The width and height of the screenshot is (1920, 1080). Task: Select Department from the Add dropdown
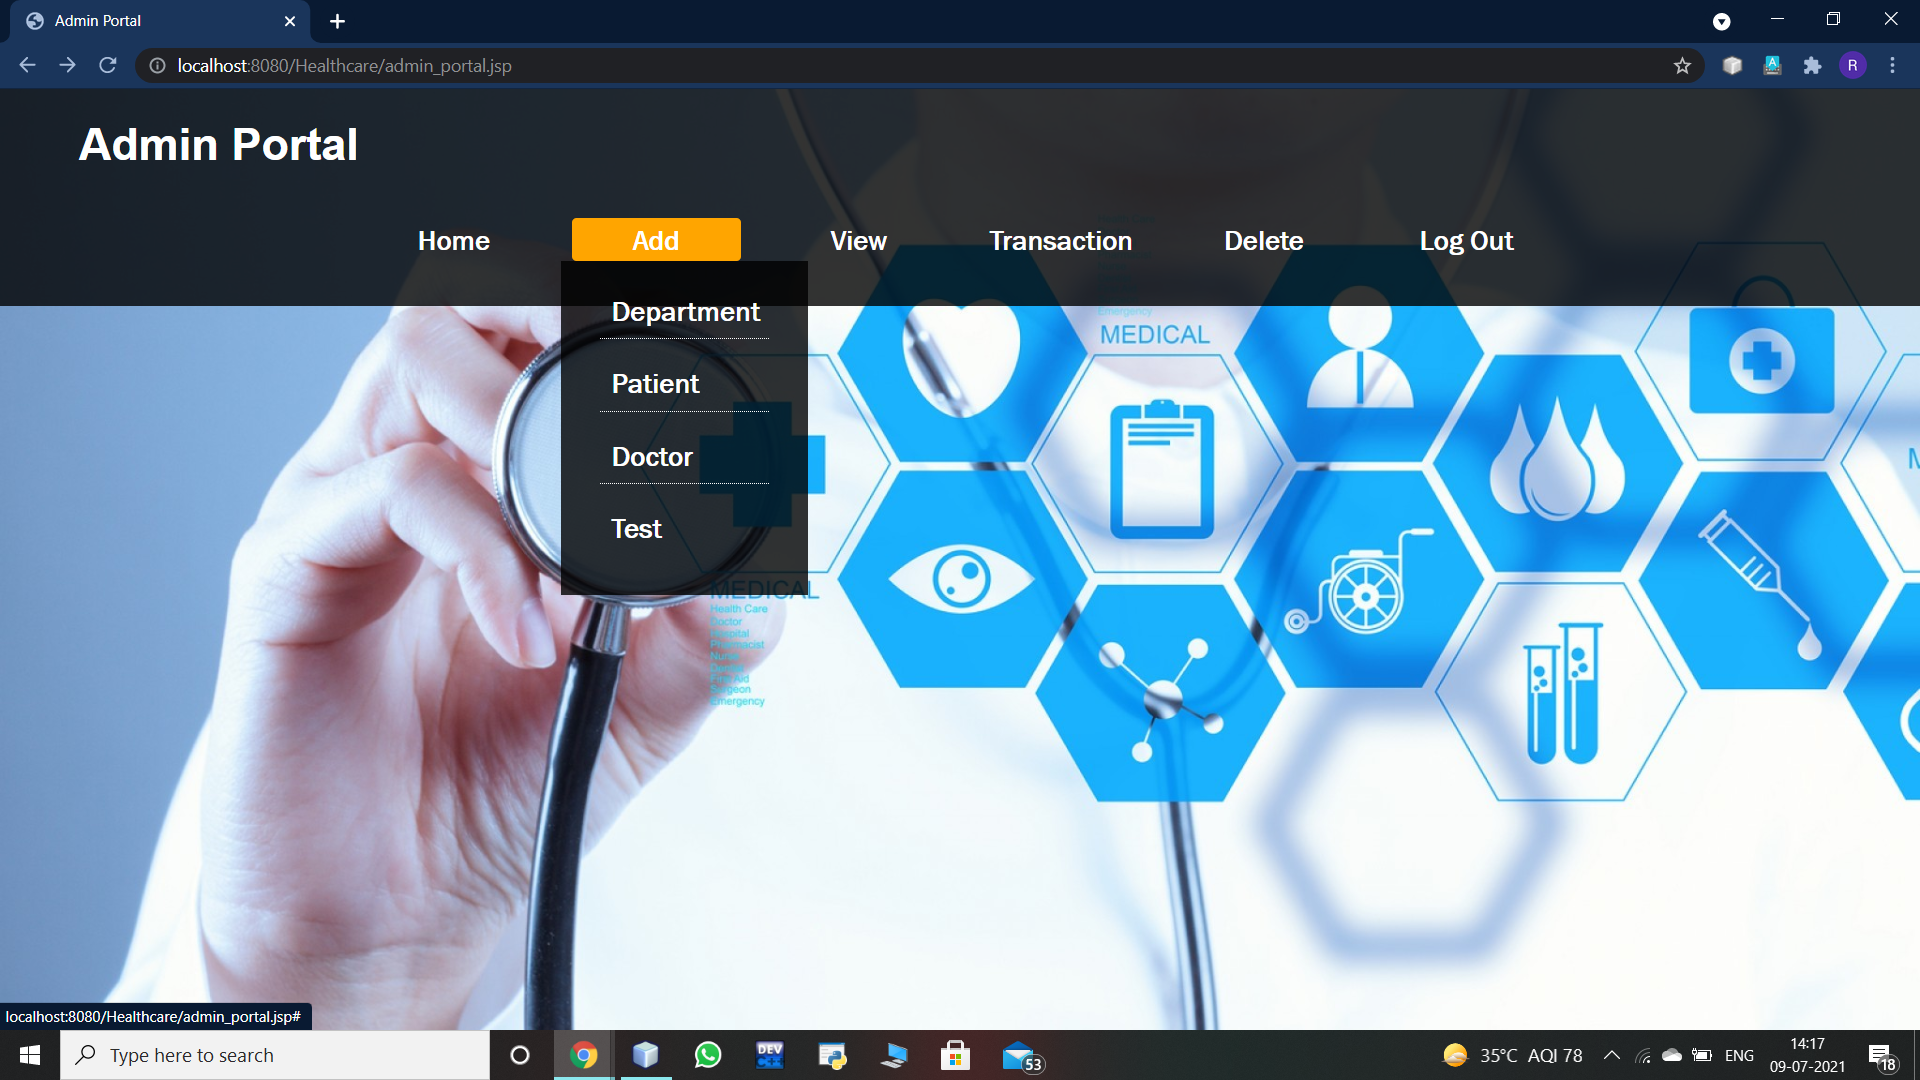pos(685,312)
